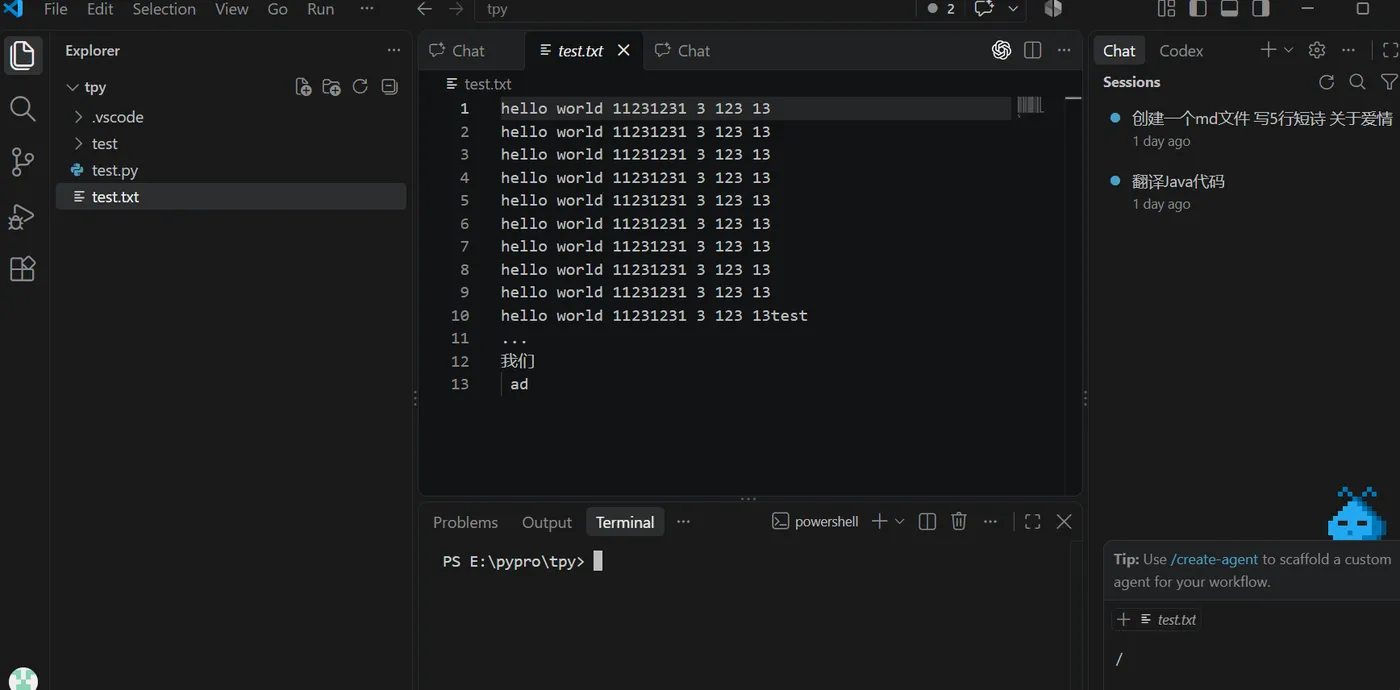Open test.py in Explorer
The image size is (1400, 690).
(232, 170)
